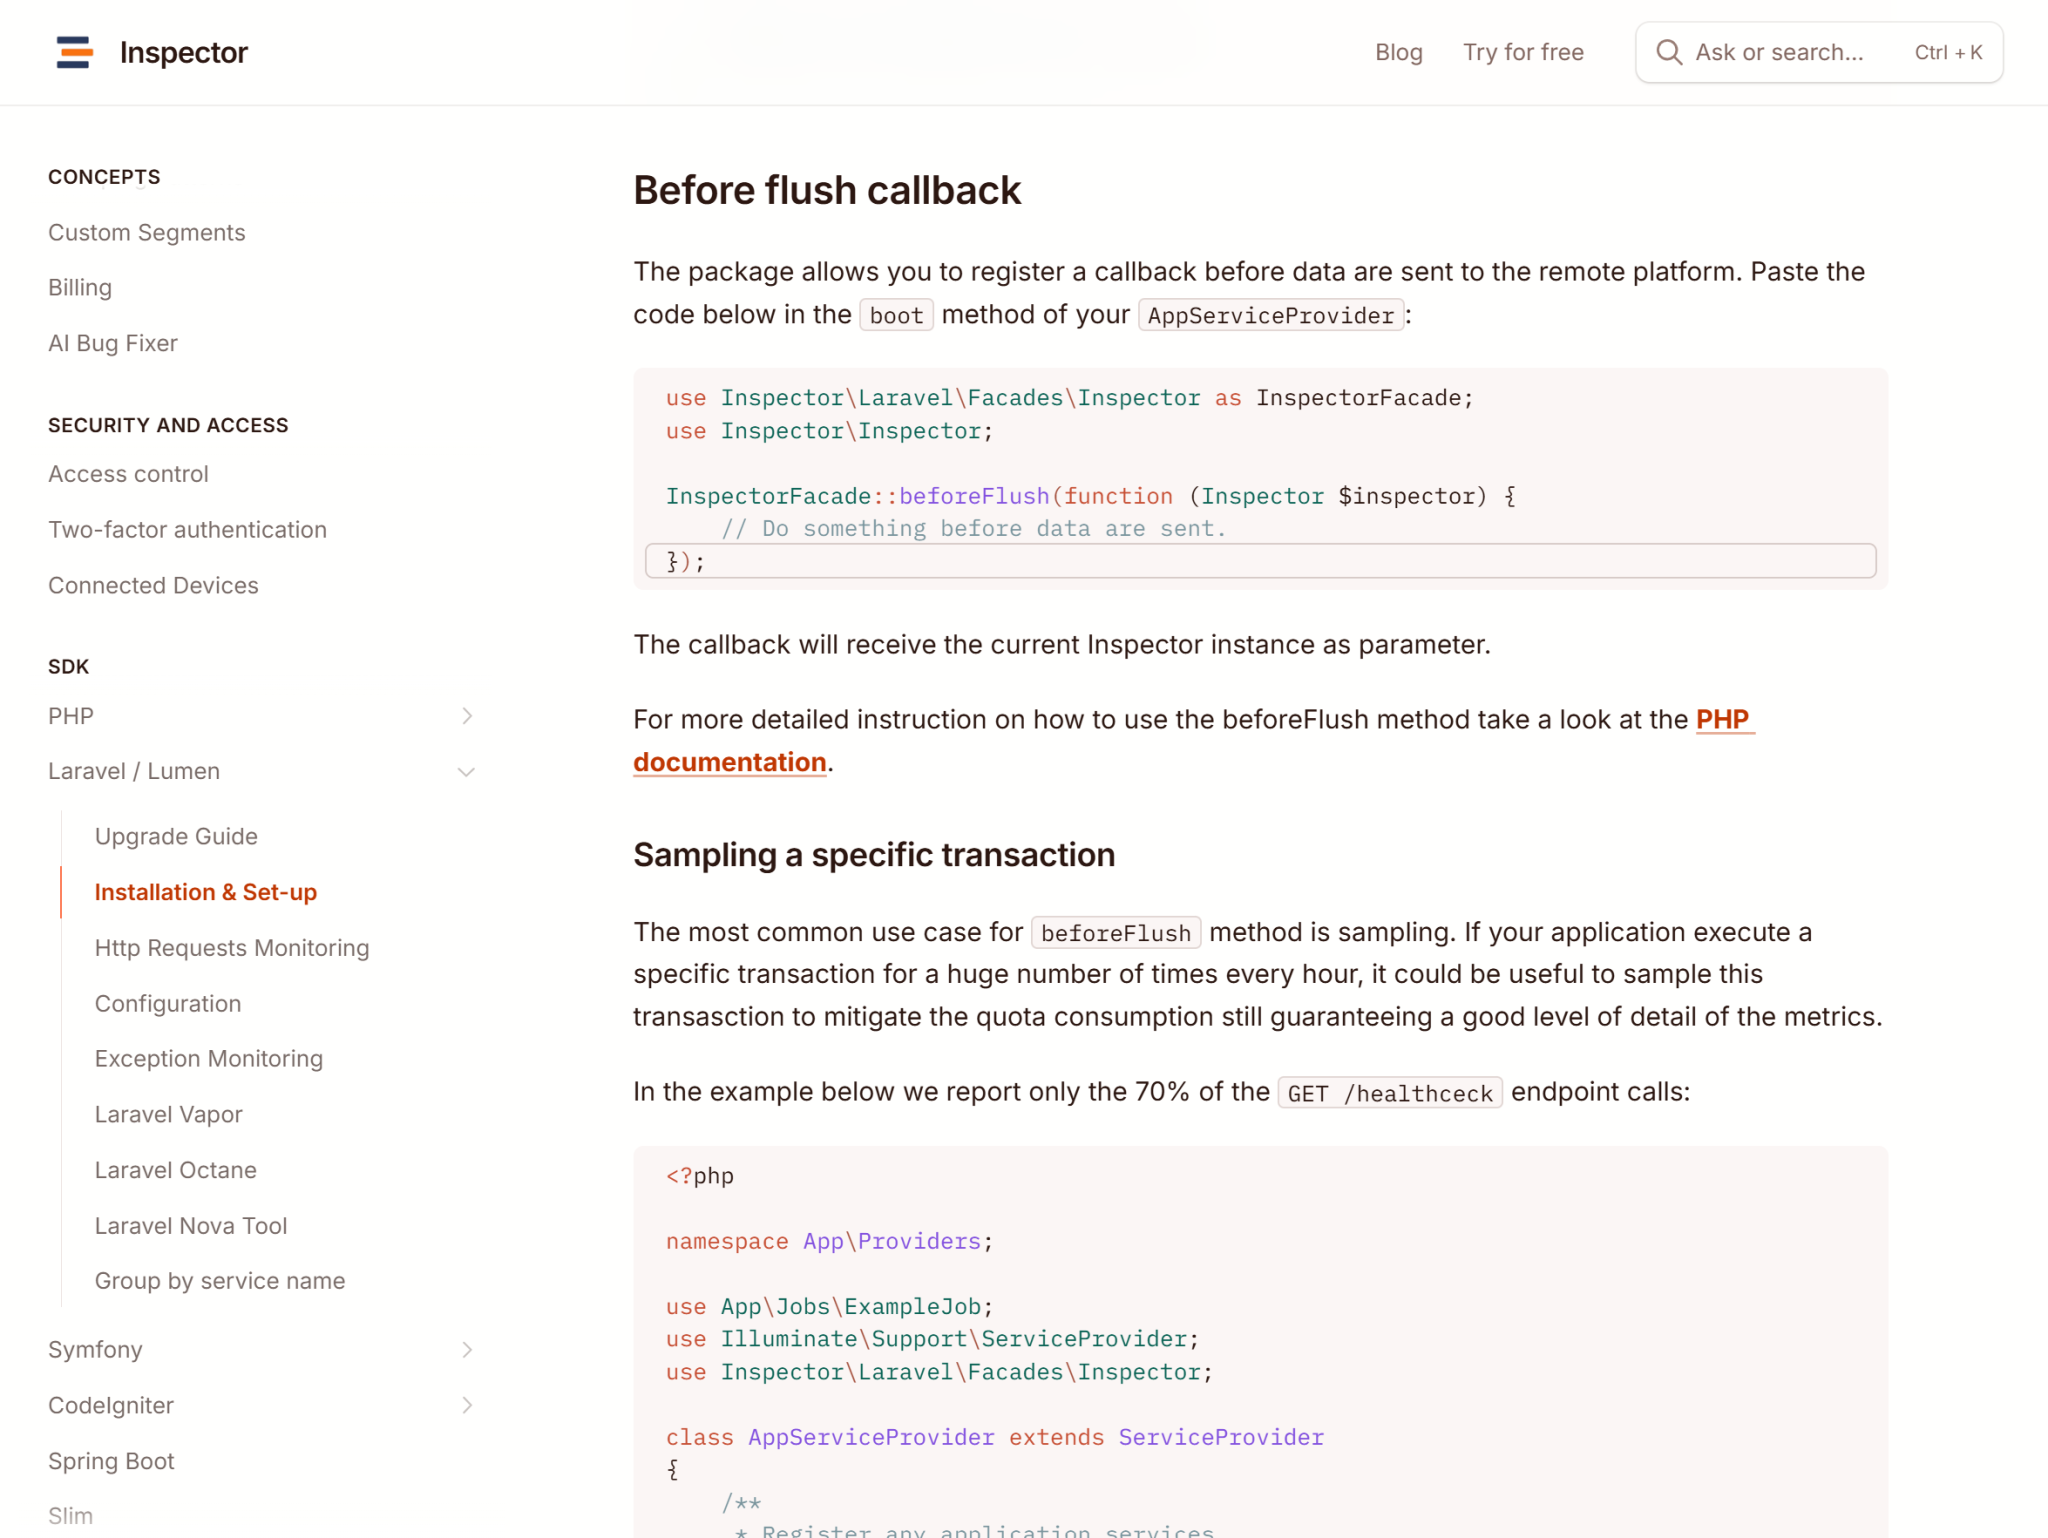
Task: Select Custom Segments under Concepts
Action: (146, 232)
